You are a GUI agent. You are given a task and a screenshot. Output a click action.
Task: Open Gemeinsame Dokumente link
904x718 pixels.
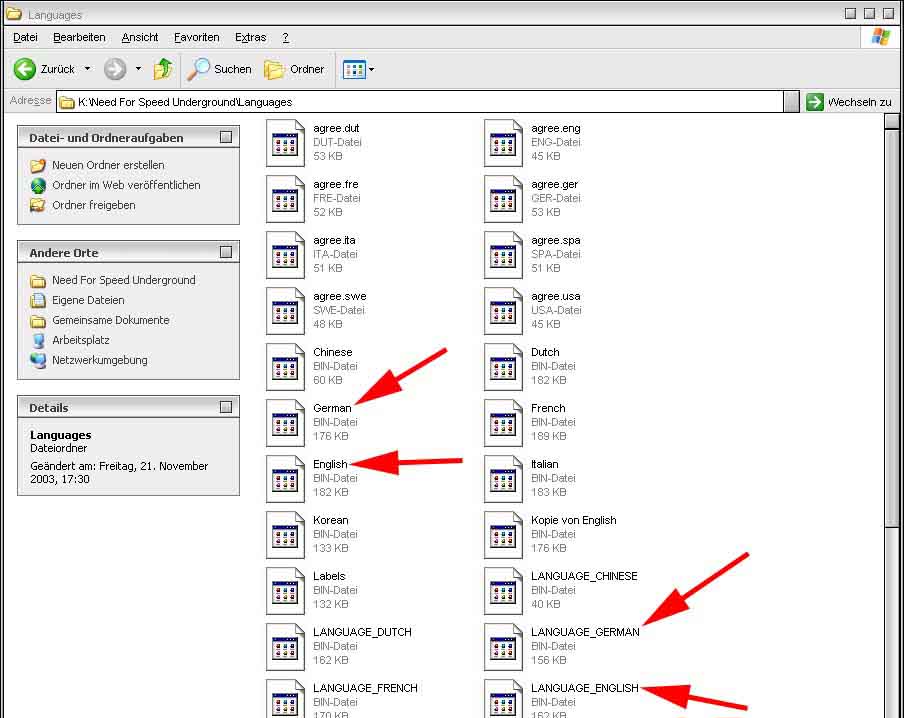click(x=111, y=320)
